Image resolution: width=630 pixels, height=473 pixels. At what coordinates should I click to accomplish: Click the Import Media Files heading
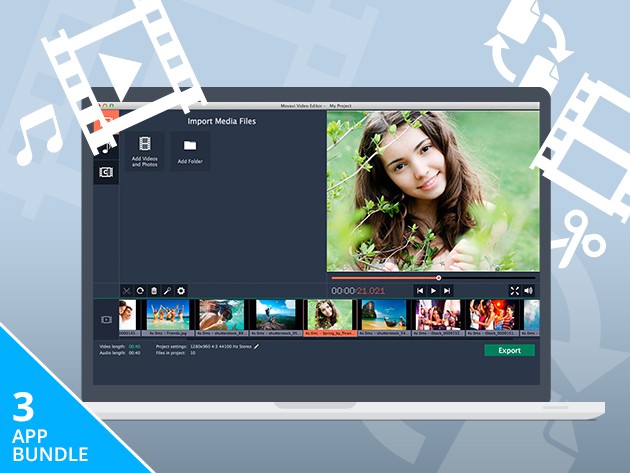pyautogui.click(x=222, y=121)
